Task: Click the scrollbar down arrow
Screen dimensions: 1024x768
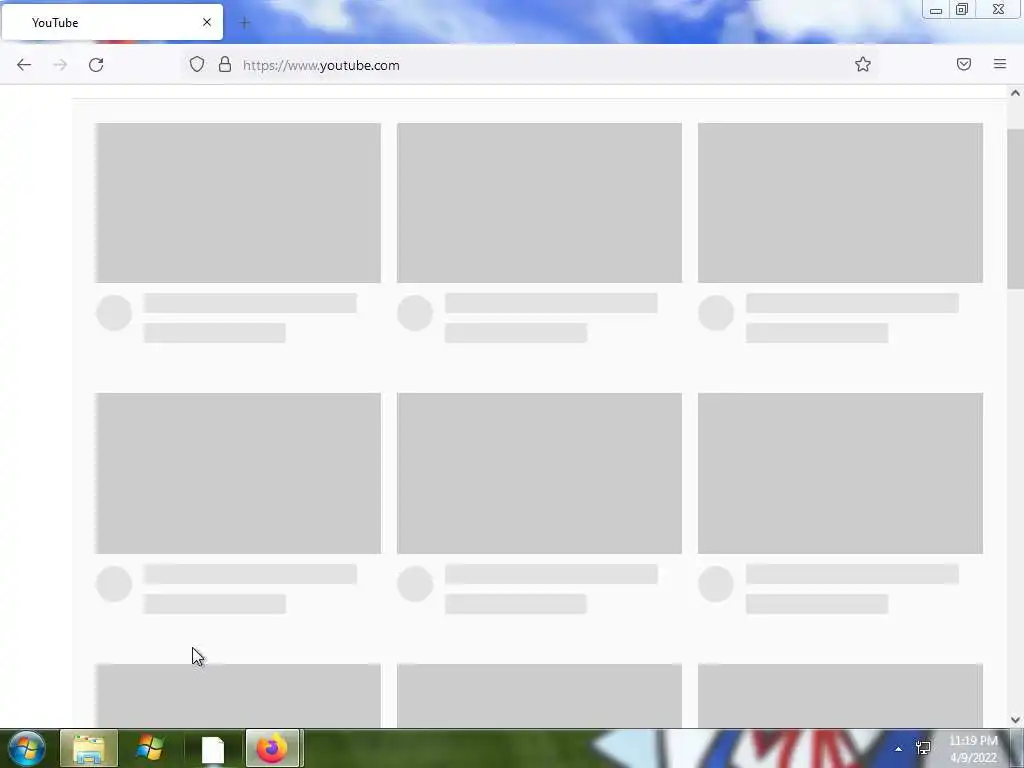Action: [1015, 720]
